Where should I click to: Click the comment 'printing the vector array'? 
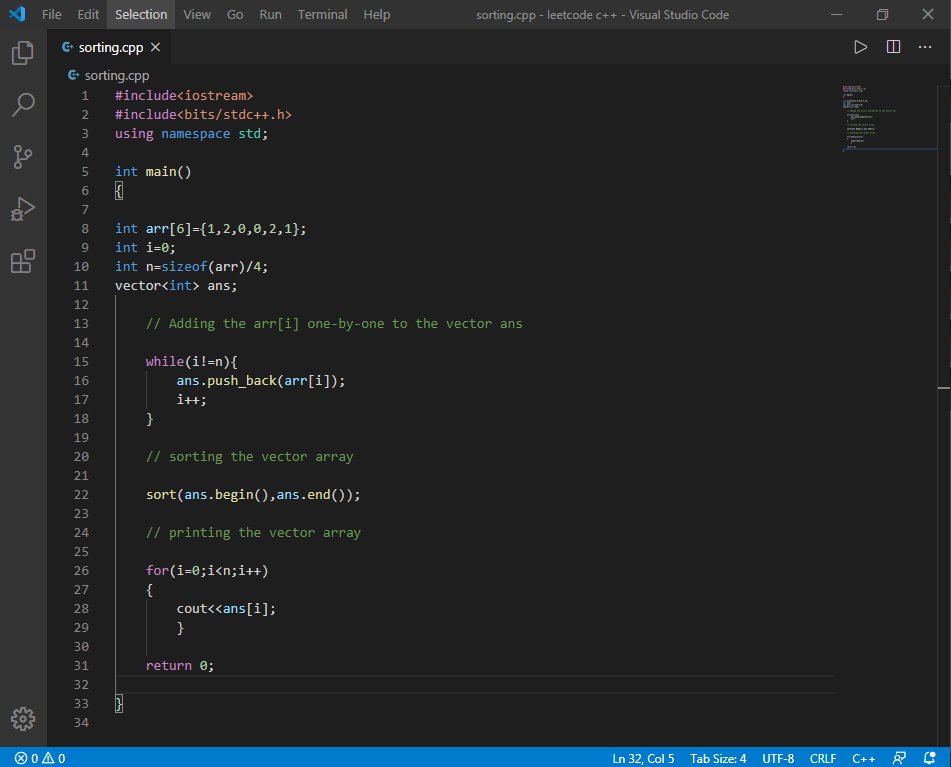click(x=253, y=533)
